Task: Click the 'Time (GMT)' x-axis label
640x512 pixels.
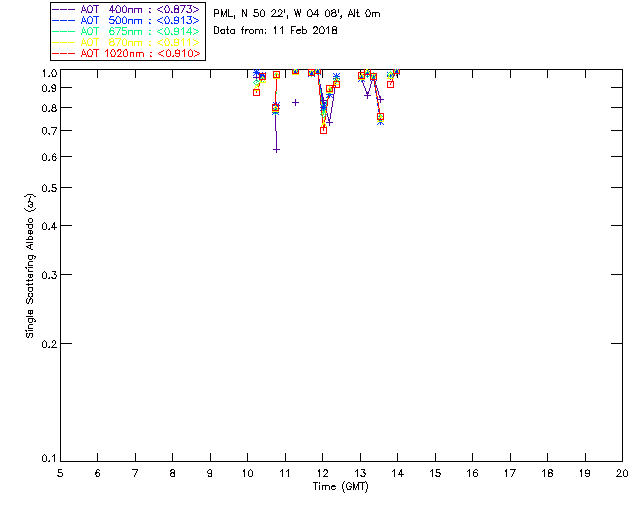Action: click(x=341, y=486)
